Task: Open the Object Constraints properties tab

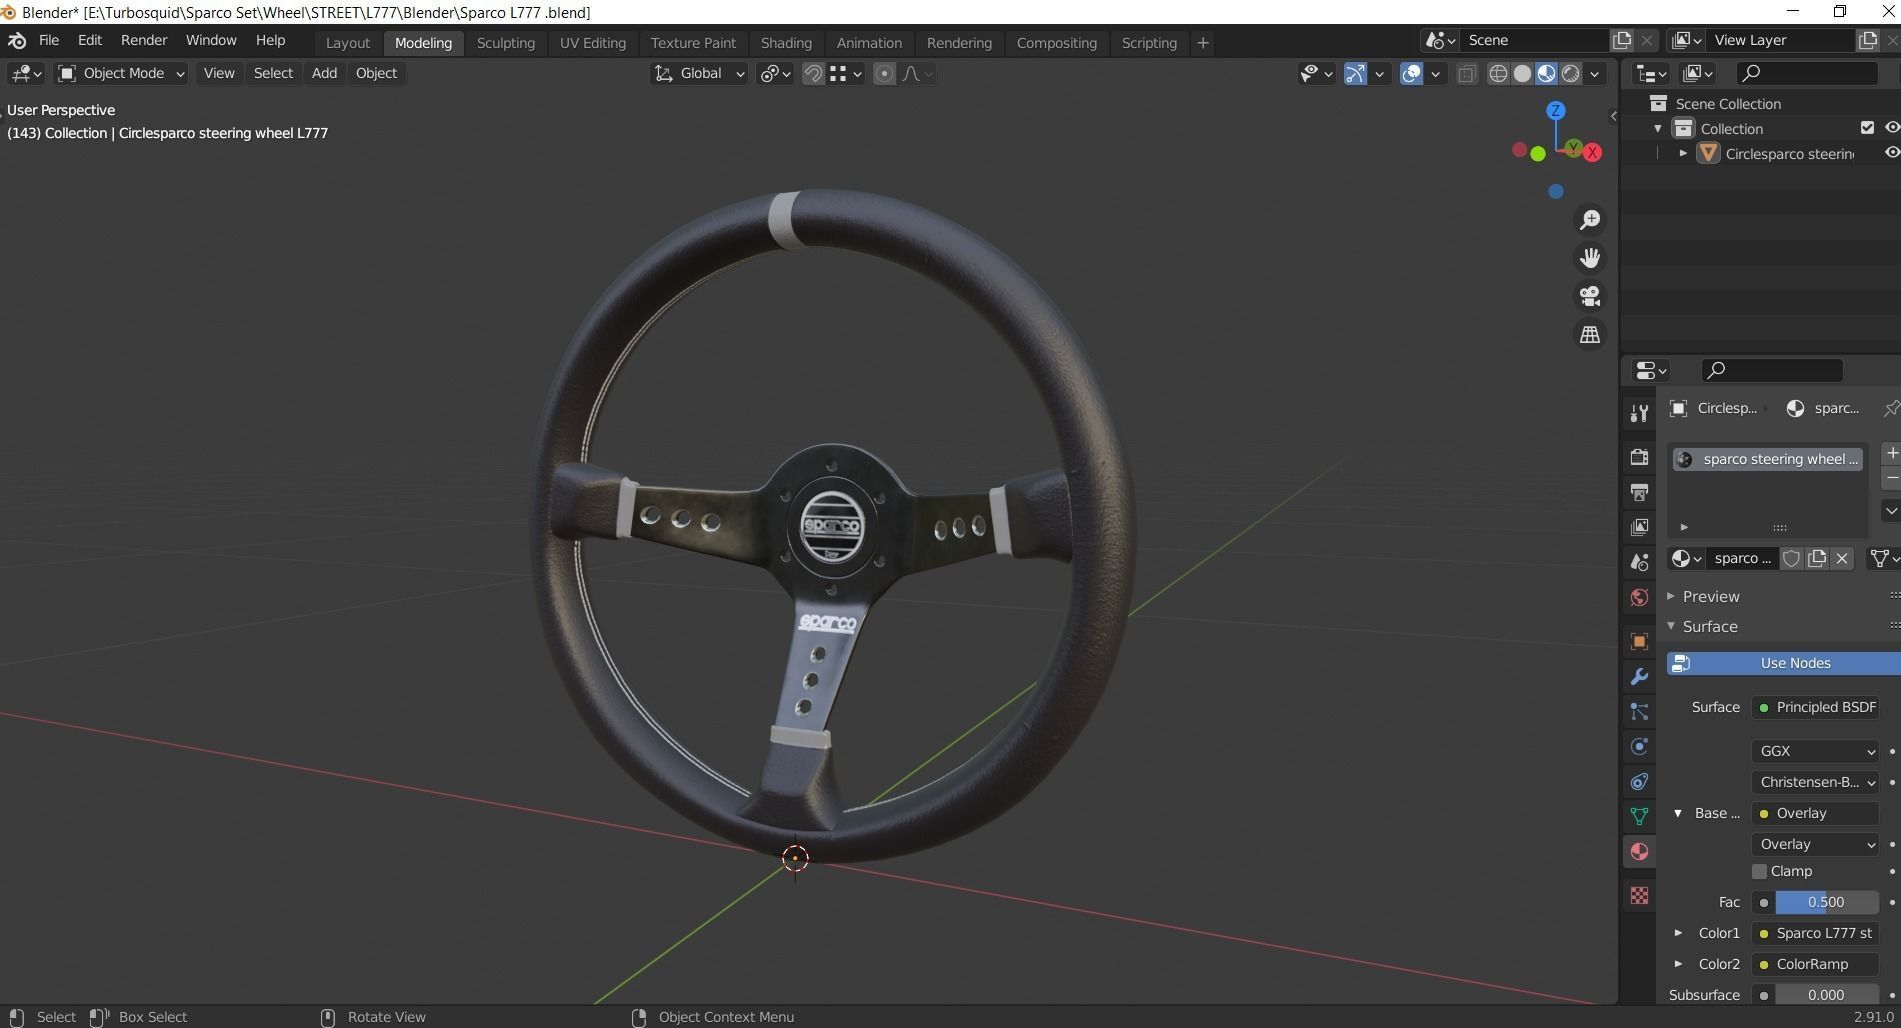Action: [x=1639, y=782]
